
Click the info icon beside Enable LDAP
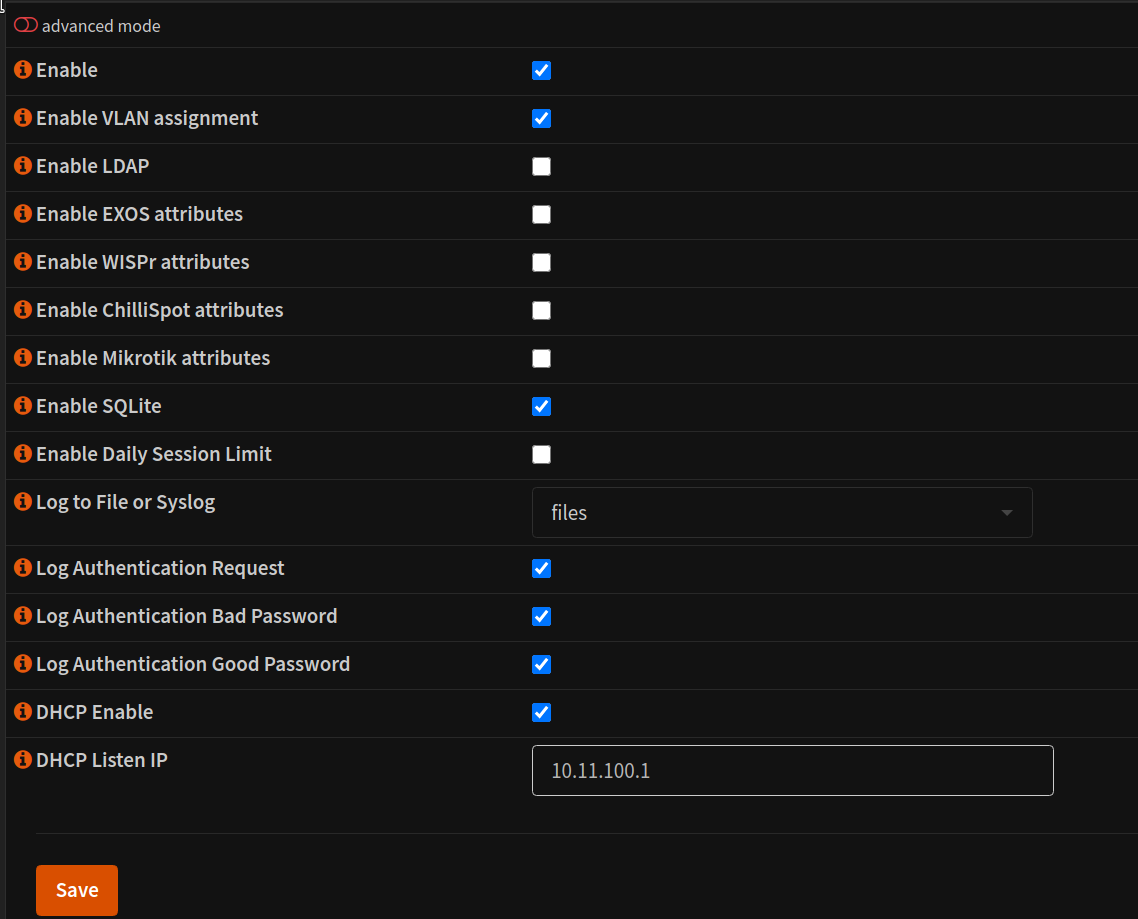22,166
